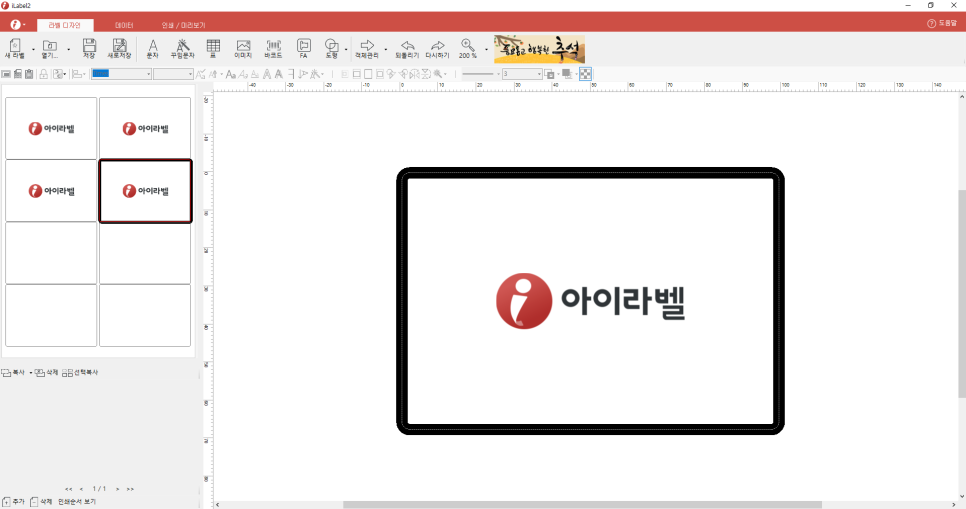Add a page with 추가 button
Viewport: 966px width, 509px height.
[x=13, y=502]
